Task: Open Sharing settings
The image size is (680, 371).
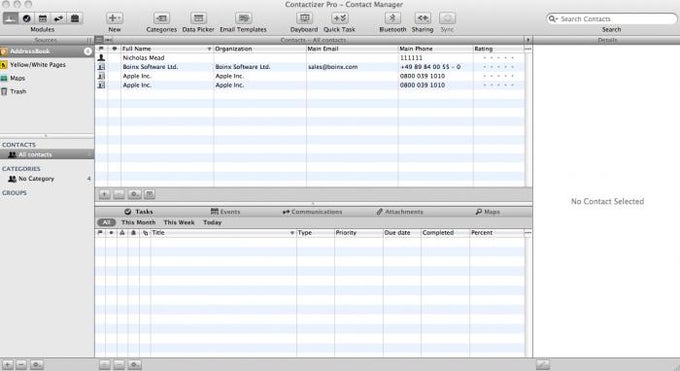Action: 422,18
